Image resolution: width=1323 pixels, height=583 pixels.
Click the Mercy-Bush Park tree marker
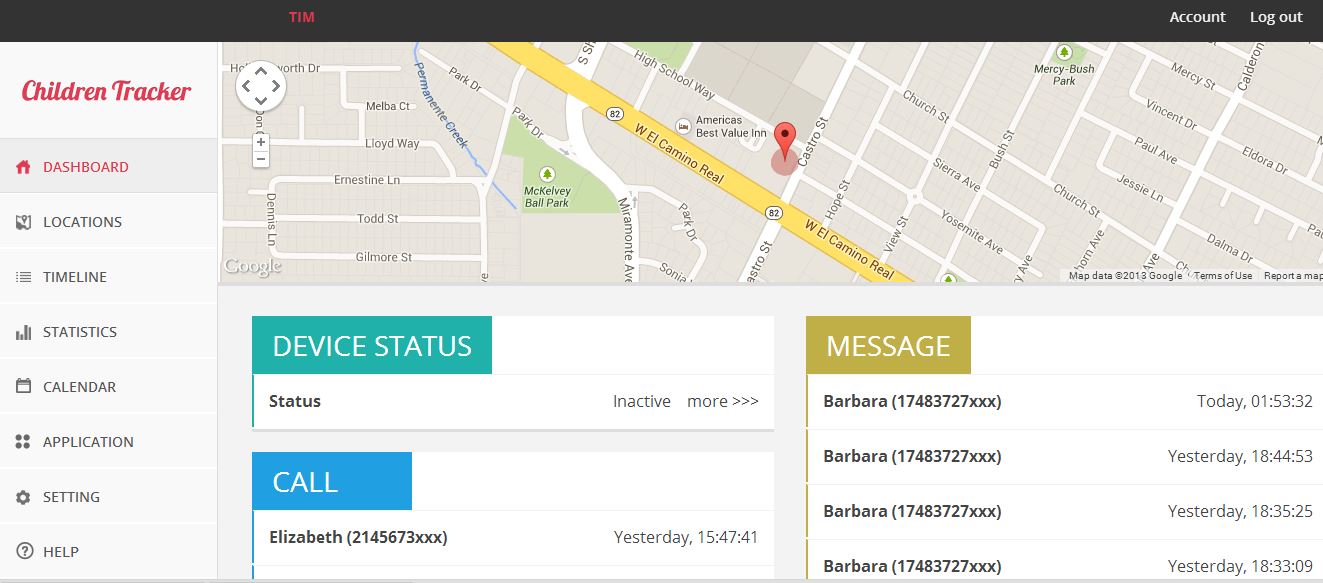tap(1064, 52)
